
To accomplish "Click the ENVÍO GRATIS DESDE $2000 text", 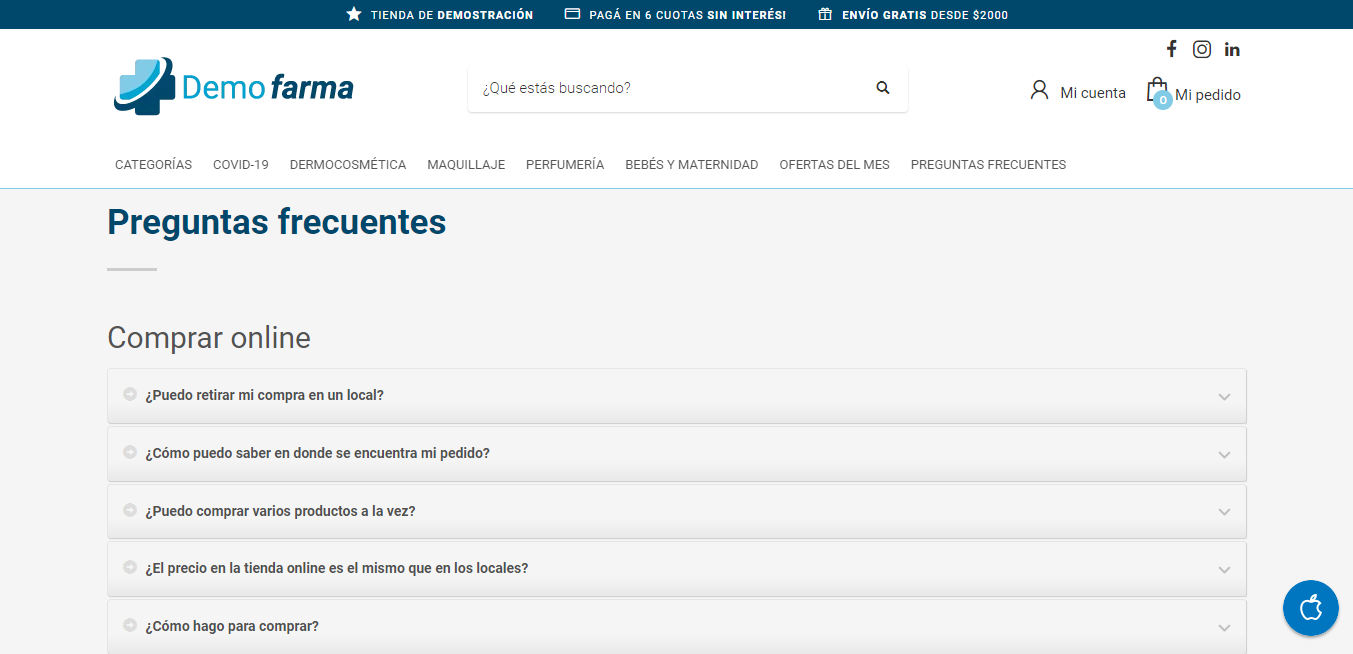I will pyautogui.click(x=925, y=15).
